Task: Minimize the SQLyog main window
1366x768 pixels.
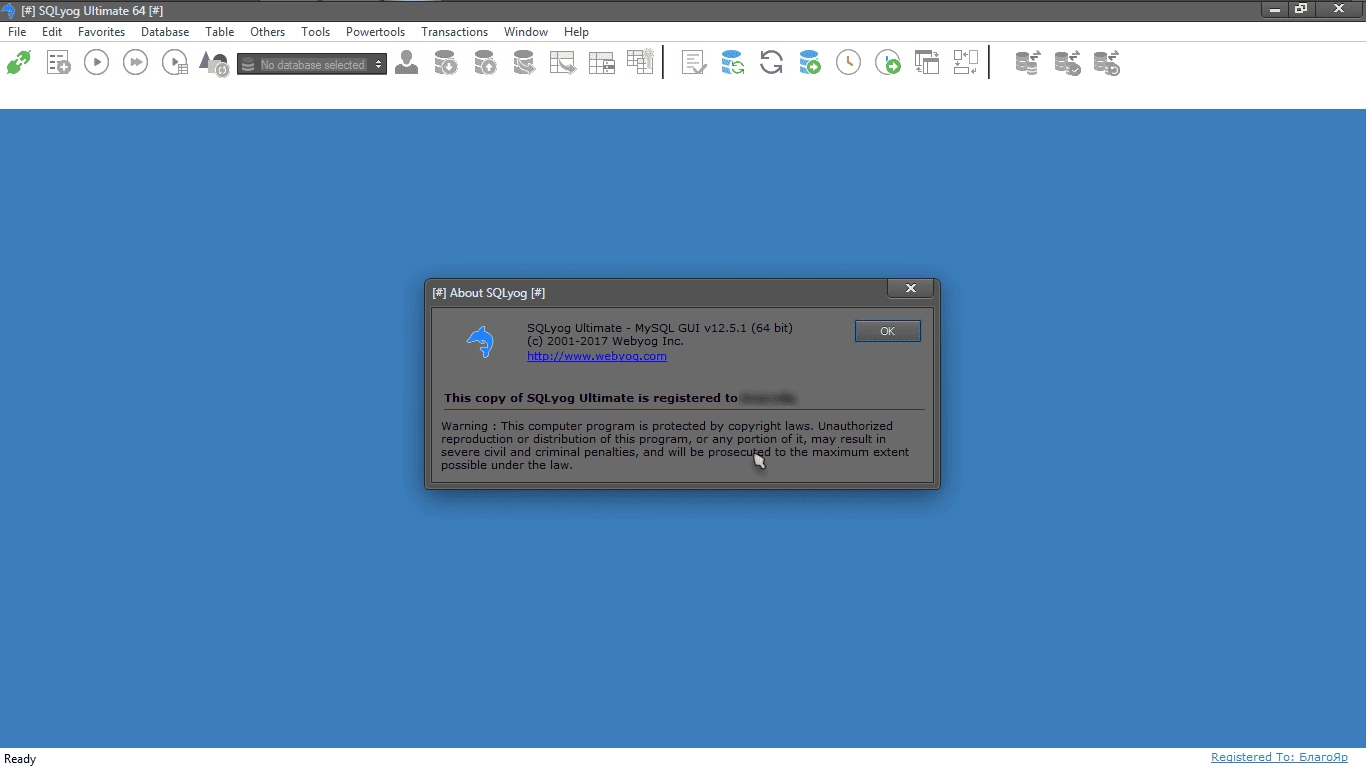Action: (x=1274, y=8)
